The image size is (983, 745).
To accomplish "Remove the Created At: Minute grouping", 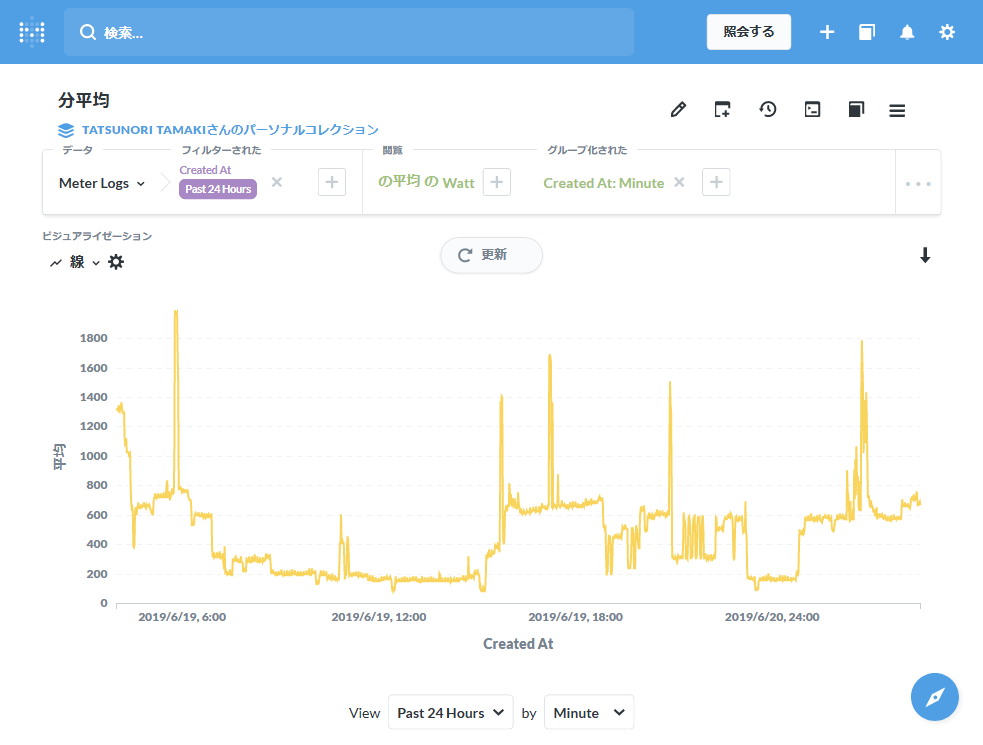I will click(x=679, y=182).
